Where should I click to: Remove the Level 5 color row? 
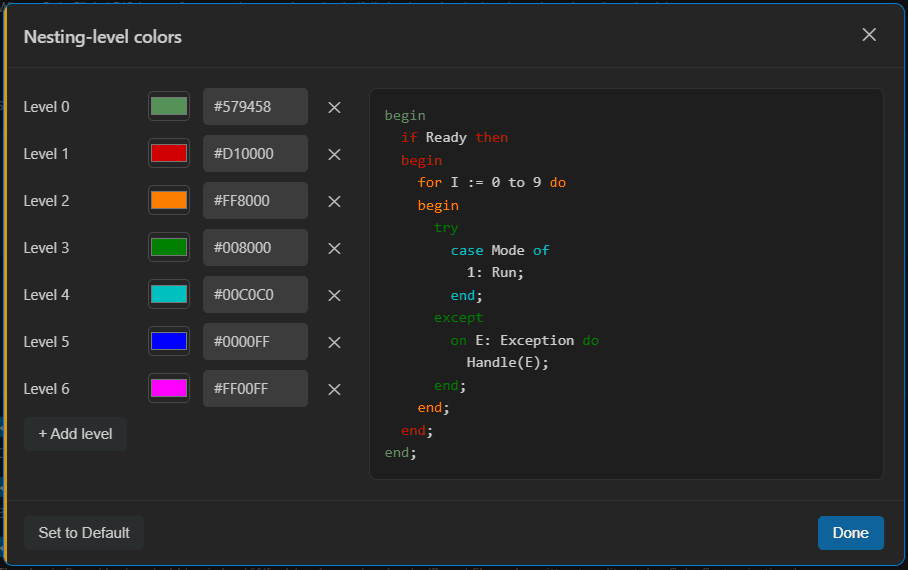[334, 342]
